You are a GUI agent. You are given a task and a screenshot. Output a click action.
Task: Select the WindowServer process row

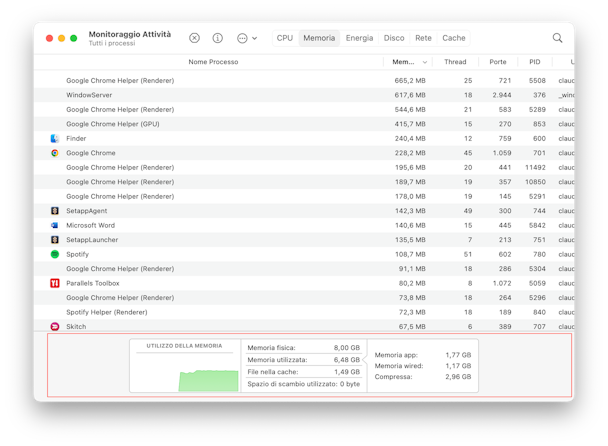point(304,95)
